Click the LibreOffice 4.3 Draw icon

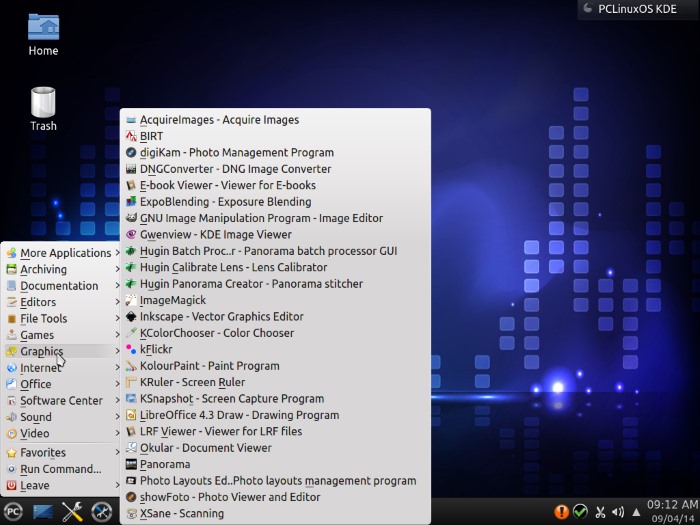point(131,415)
